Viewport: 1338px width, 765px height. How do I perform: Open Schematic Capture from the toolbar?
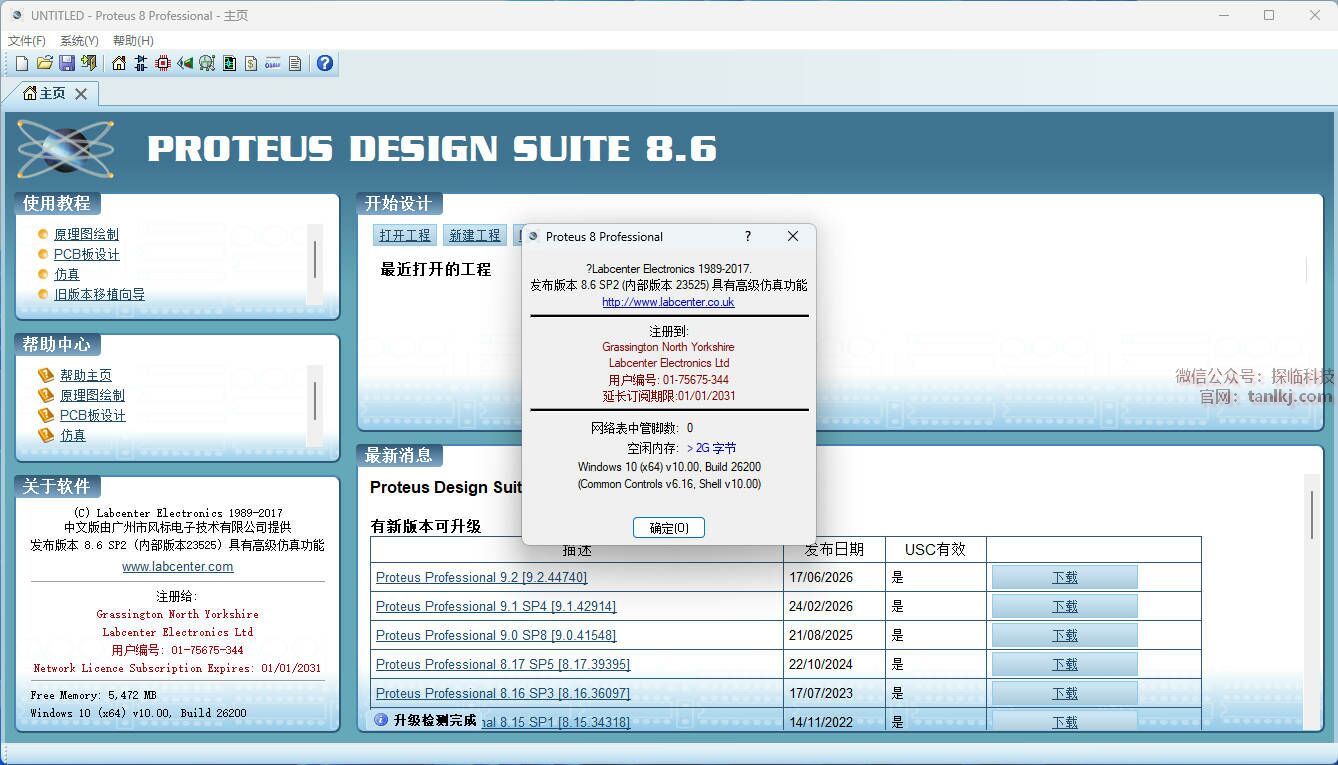click(x=140, y=63)
